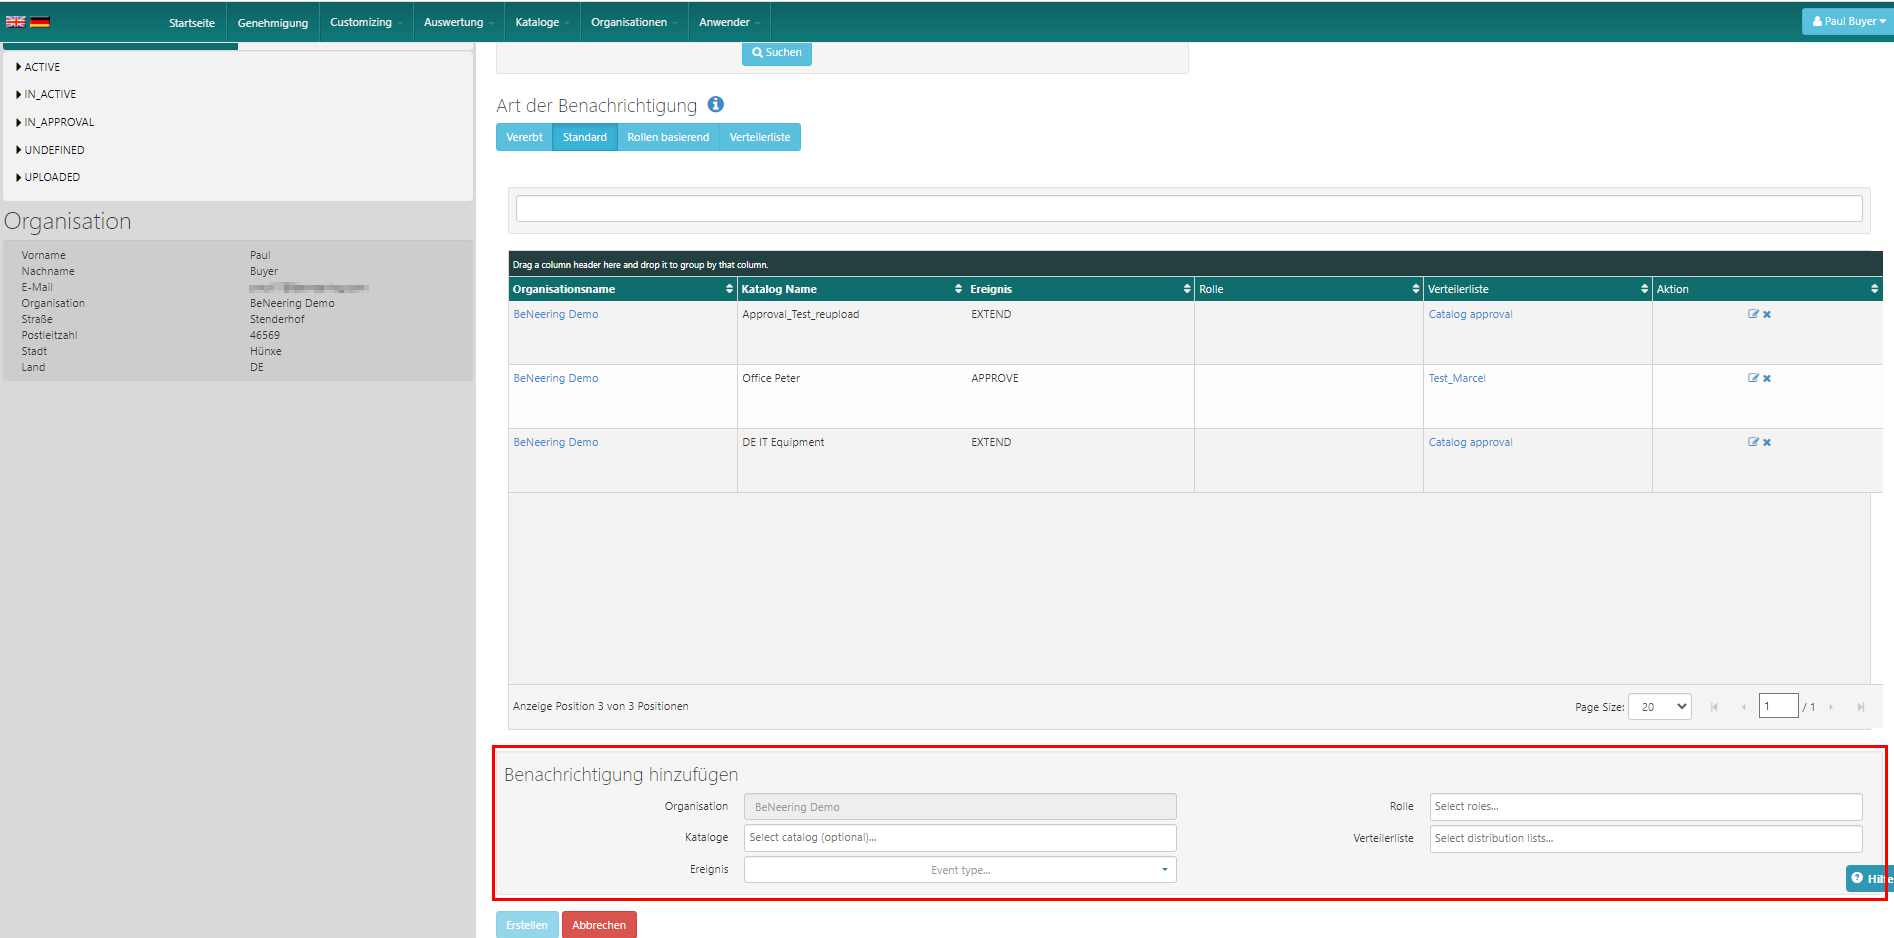Open the Page Size dropdown
This screenshot has height=938, width=1894.
[1659, 707]
